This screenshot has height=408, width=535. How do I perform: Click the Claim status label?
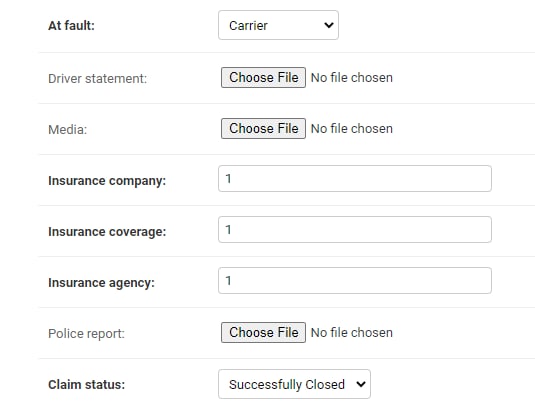pos(86,384)
